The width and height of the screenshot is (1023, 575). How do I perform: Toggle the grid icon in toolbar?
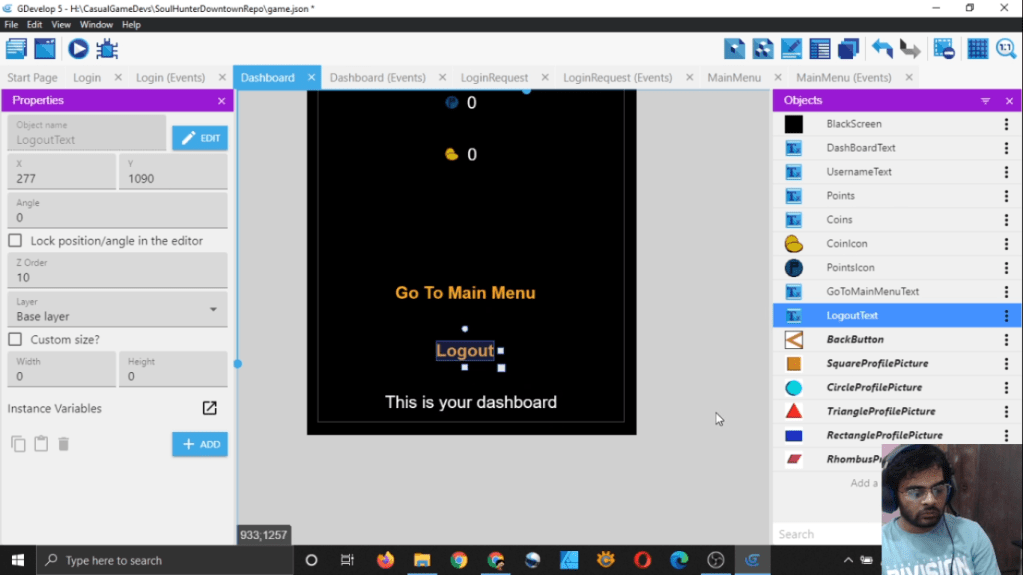pos(977,48)
